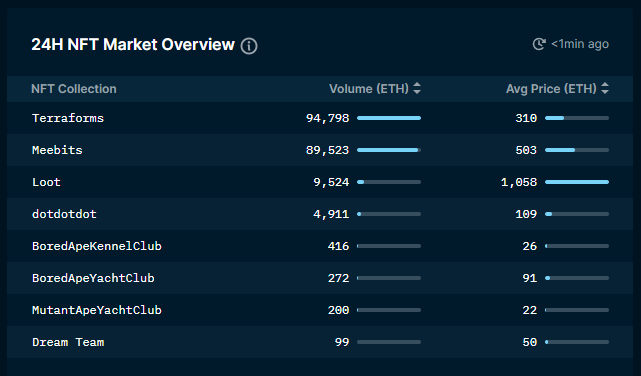Click Terraforms volume bar
The width and height of the screenshot is (641, 376).
tap(389, 118)
